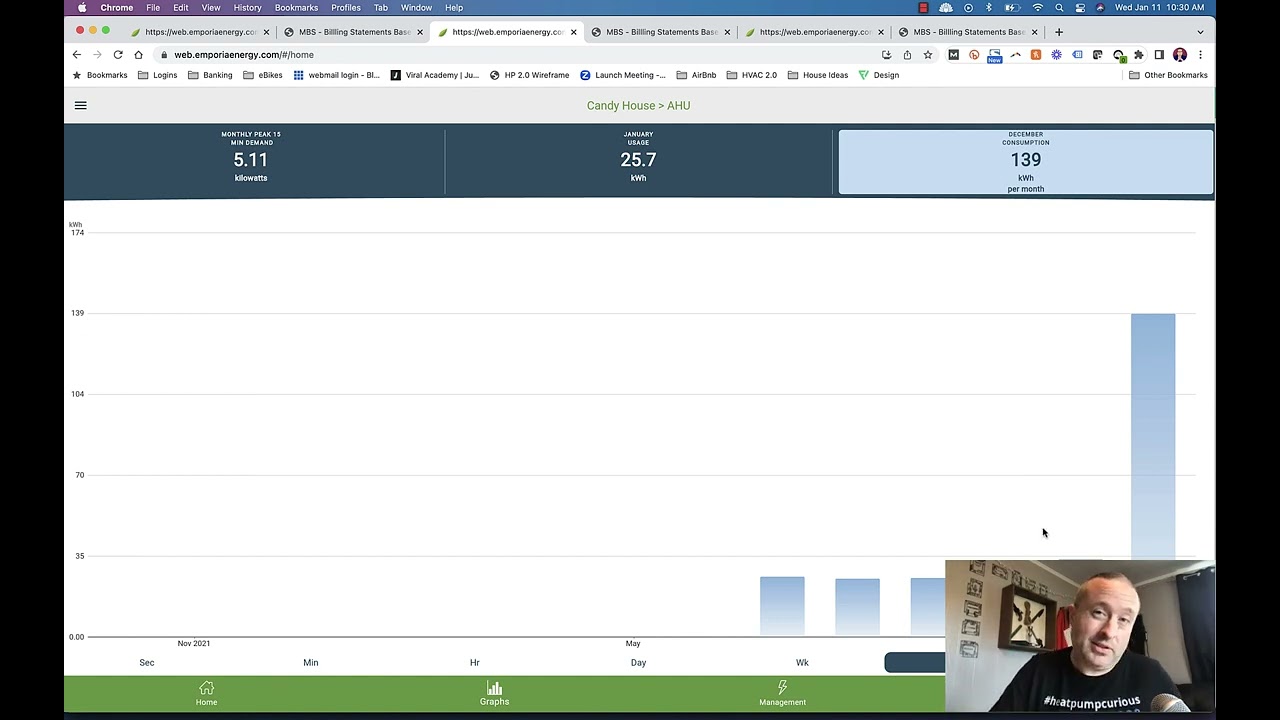Click the black M extension icon

tap(954, 55)
